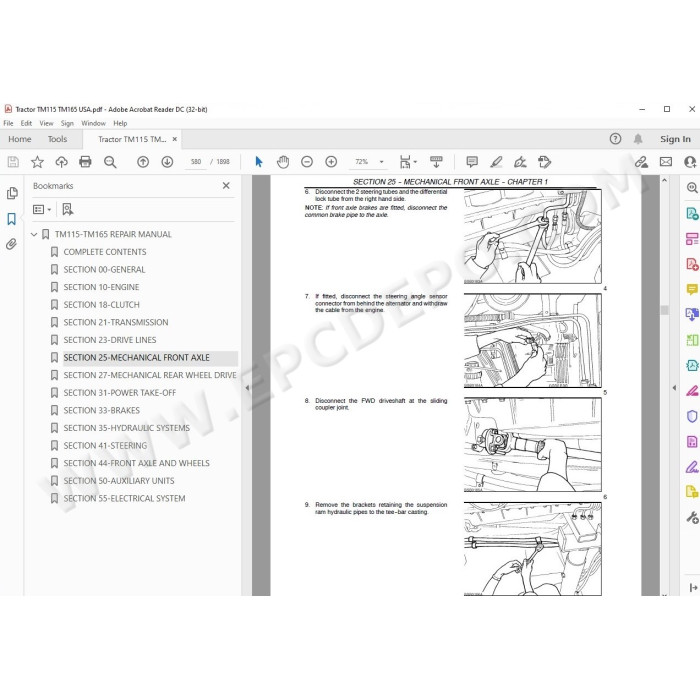Screen dimensions: 700x700
Task: Open the Help question mark icon
Action: (x=615, y=139)
